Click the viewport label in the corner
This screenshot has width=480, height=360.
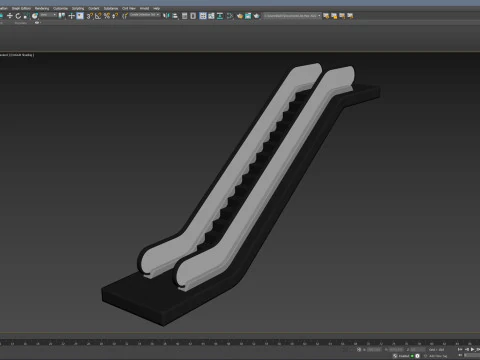pyautogui.click(x=17, y=55)
